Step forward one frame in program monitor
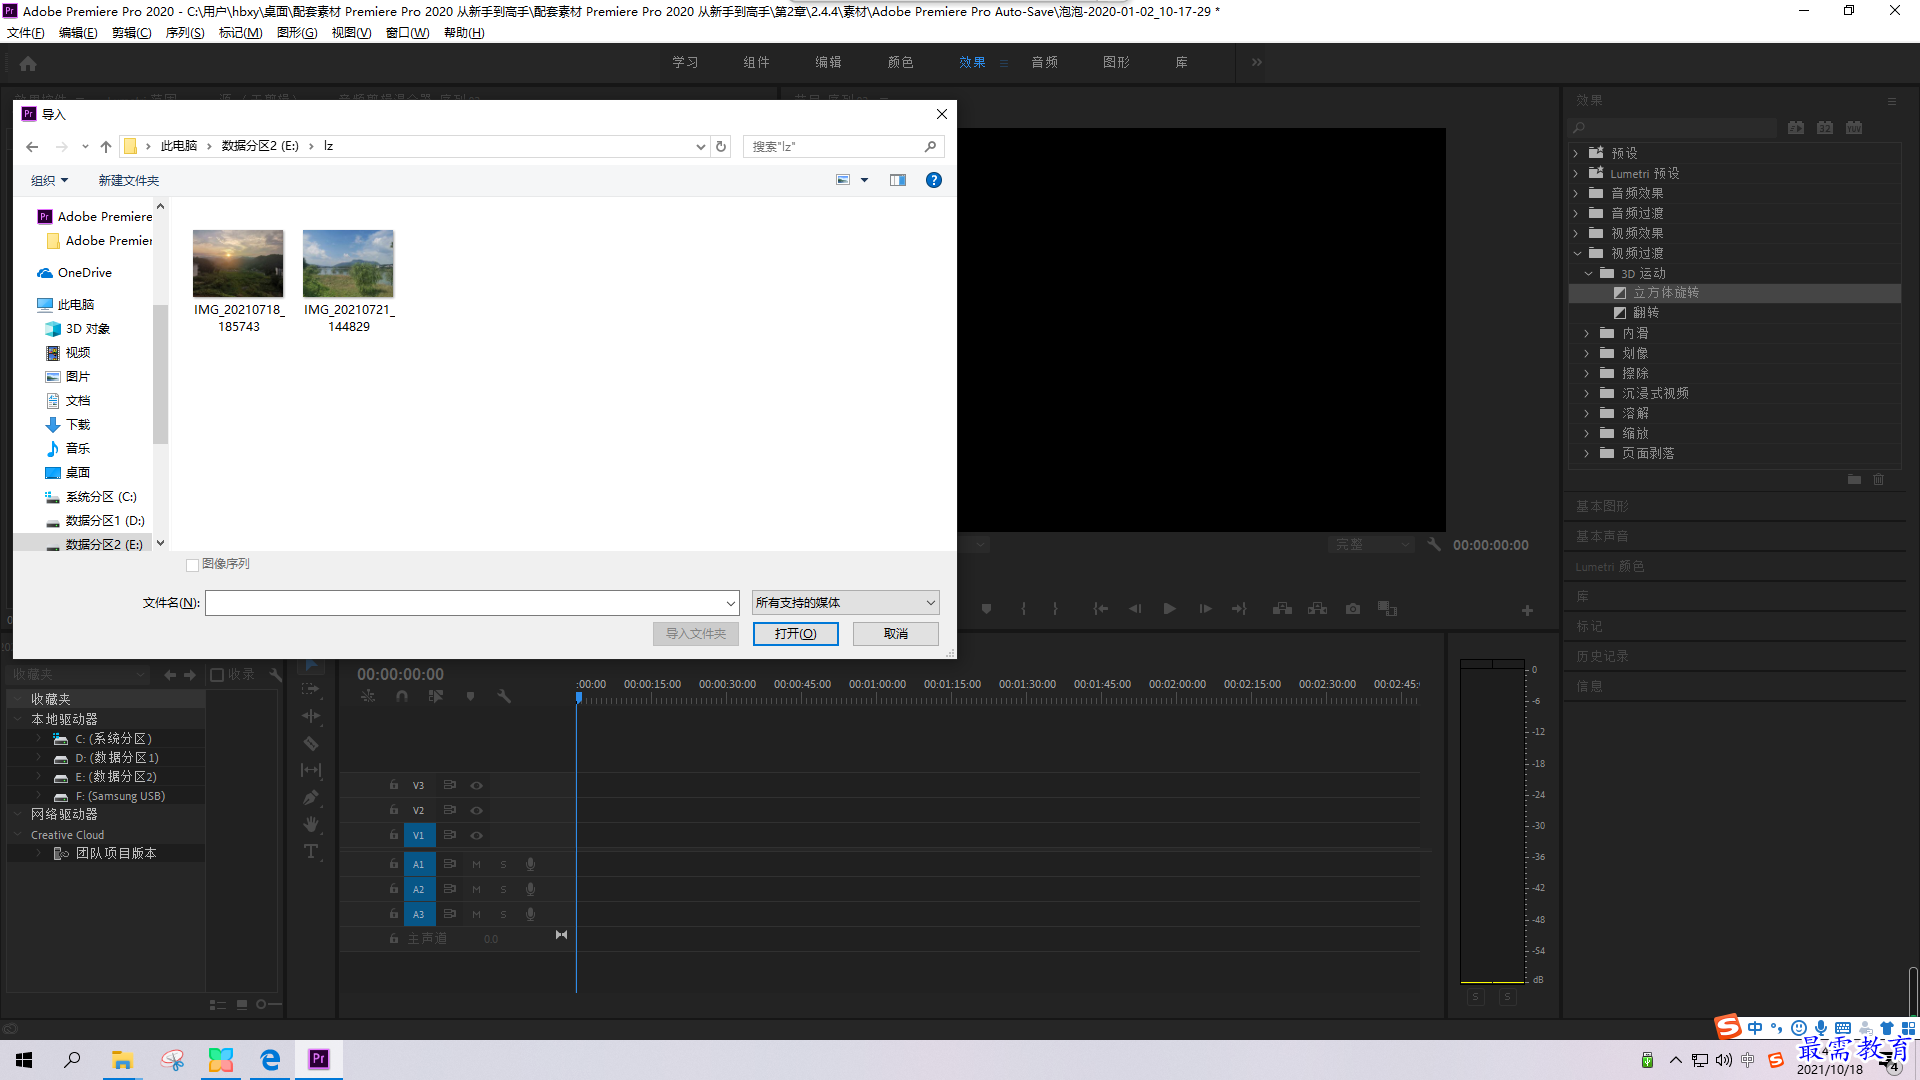Viewport: 1920px width, 1080px height. [x=1205, y=608]
